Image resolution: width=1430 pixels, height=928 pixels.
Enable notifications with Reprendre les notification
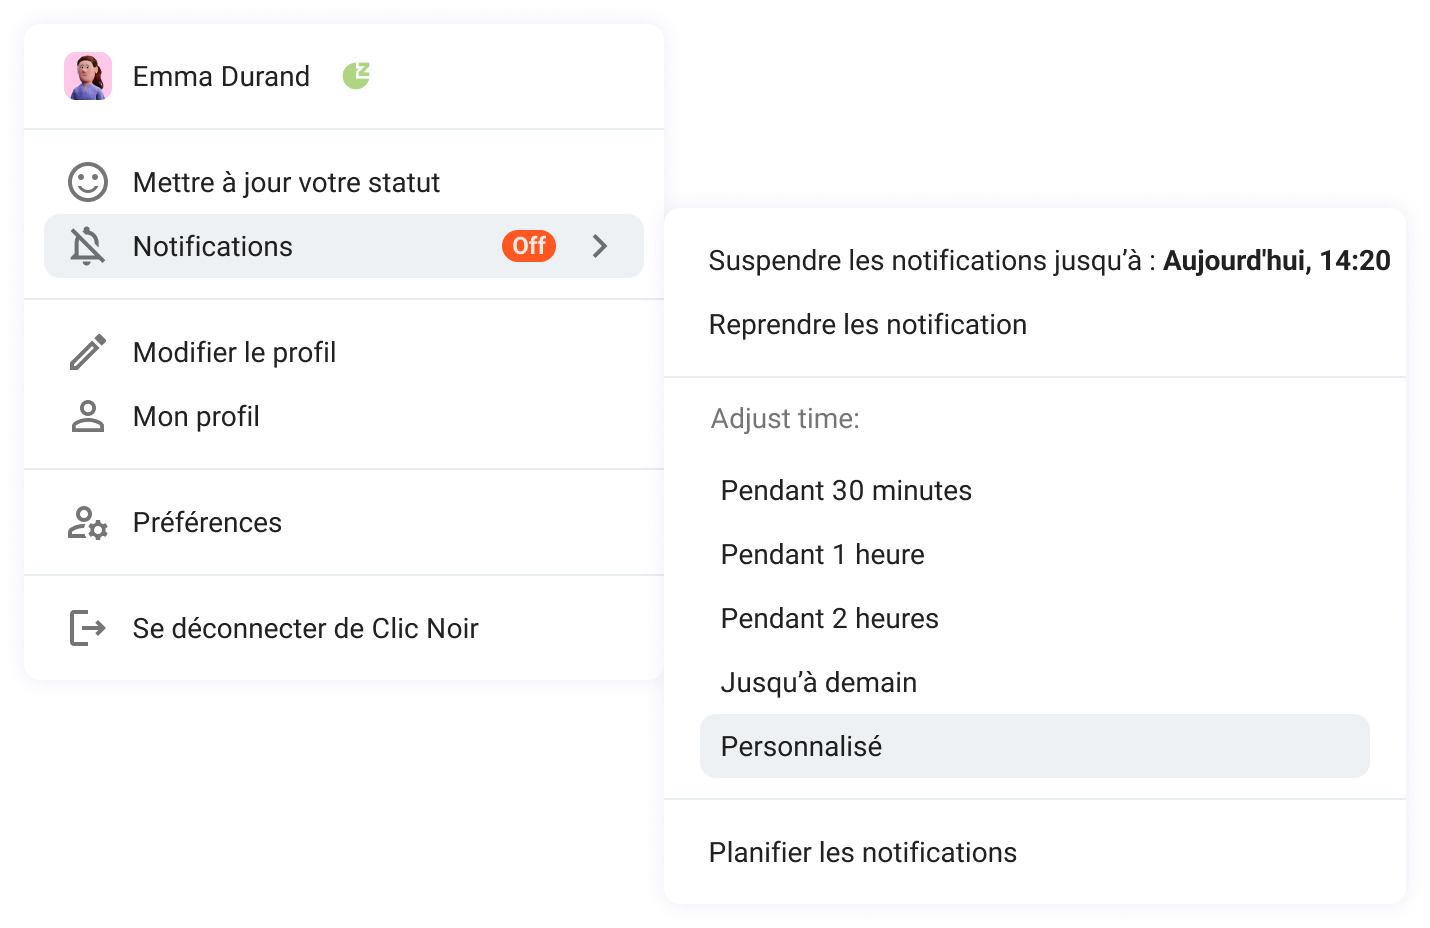(868, 324)
